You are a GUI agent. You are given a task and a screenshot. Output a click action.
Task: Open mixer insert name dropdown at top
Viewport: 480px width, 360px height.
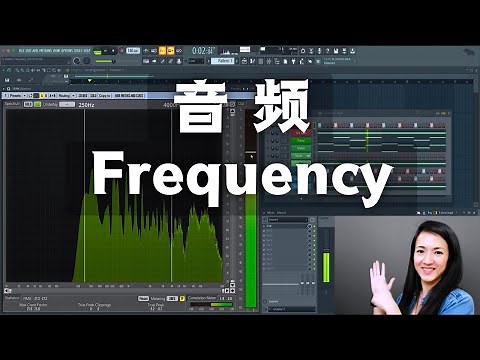coord(288,220)
